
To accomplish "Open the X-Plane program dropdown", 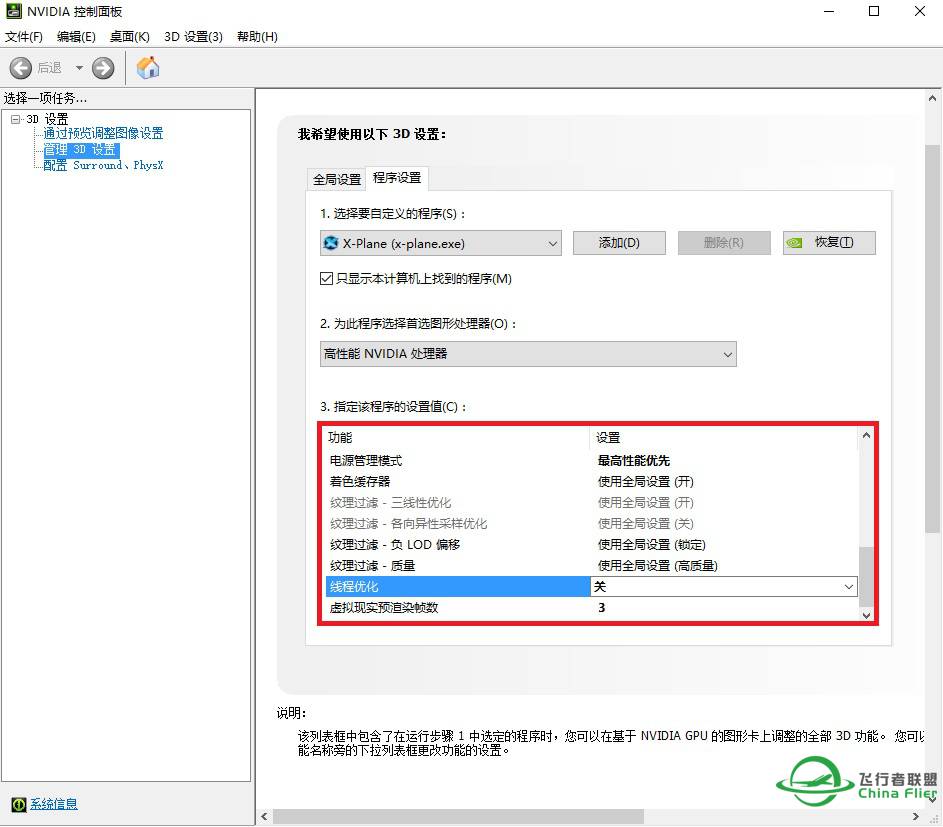I will point(440,244).
